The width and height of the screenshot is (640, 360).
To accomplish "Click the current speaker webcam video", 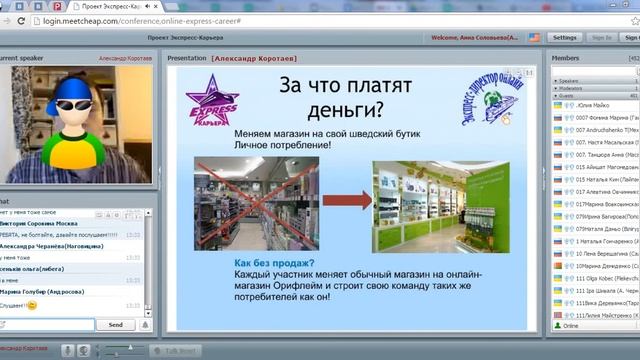I will click(x=76, y=125).
